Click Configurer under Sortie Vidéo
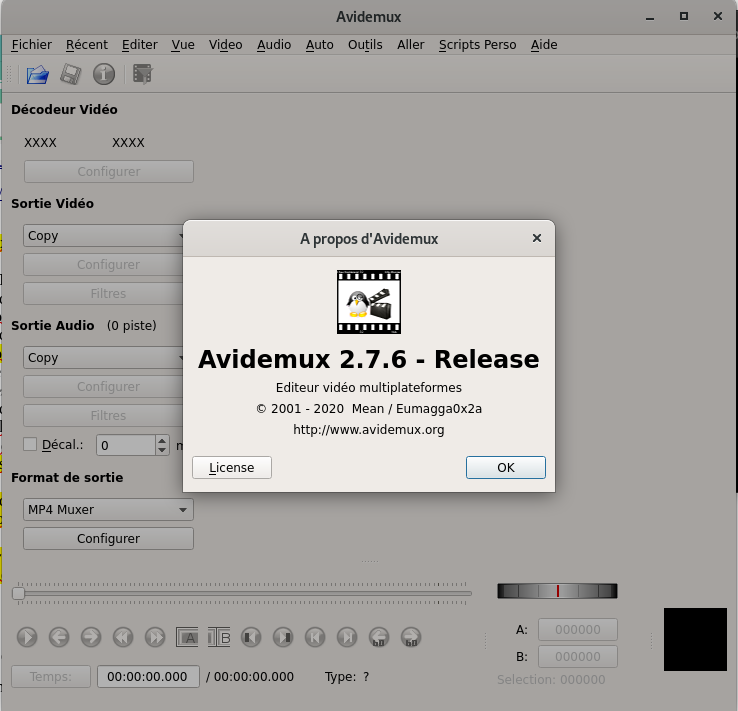738x711 pixels. point(103,264)
